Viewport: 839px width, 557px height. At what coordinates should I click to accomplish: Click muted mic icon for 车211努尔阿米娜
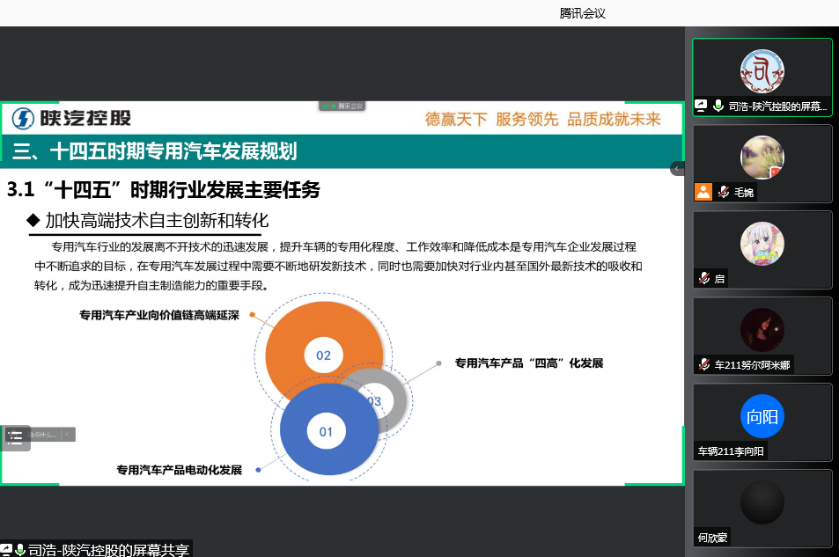[x=704, y=365]
